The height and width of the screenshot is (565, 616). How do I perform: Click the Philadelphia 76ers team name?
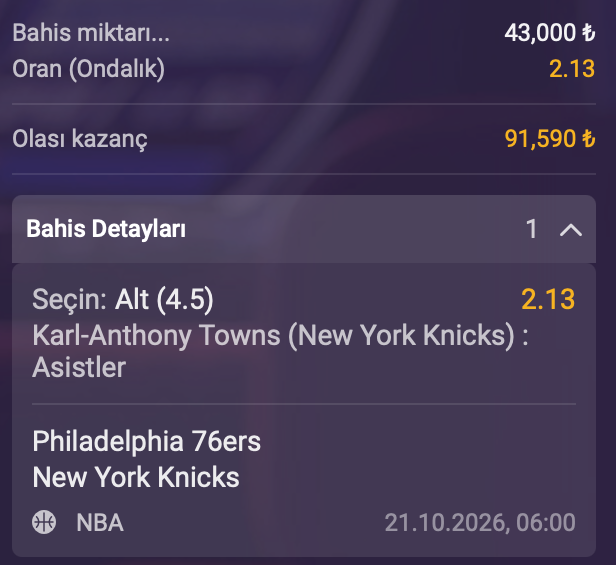click(x=147, y=441)
